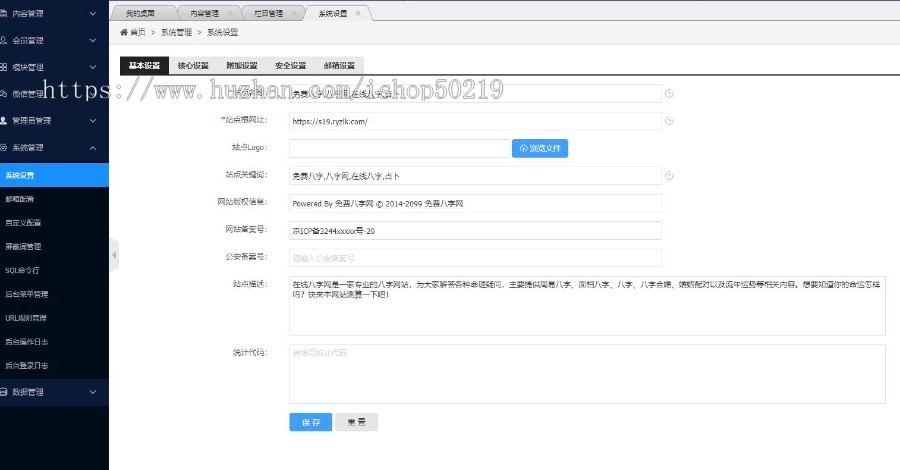The height and width of the screenshot is (470, 900).
Task: Close the 系统设置 tab
Action: point(358,13)
